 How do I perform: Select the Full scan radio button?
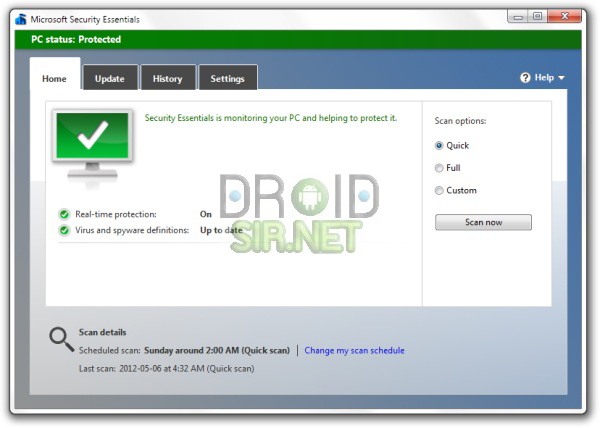[x=439, y=168]
